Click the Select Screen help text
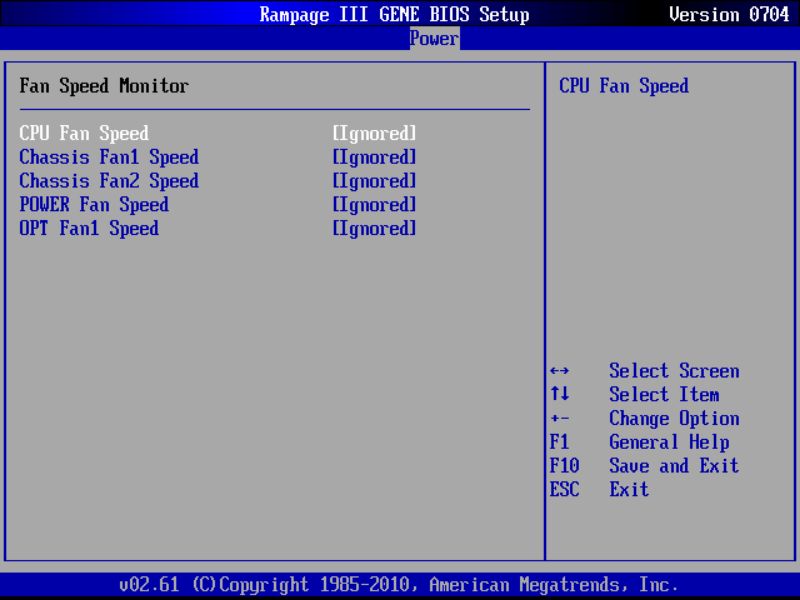800x600 pixels. [x=674, y=371]
